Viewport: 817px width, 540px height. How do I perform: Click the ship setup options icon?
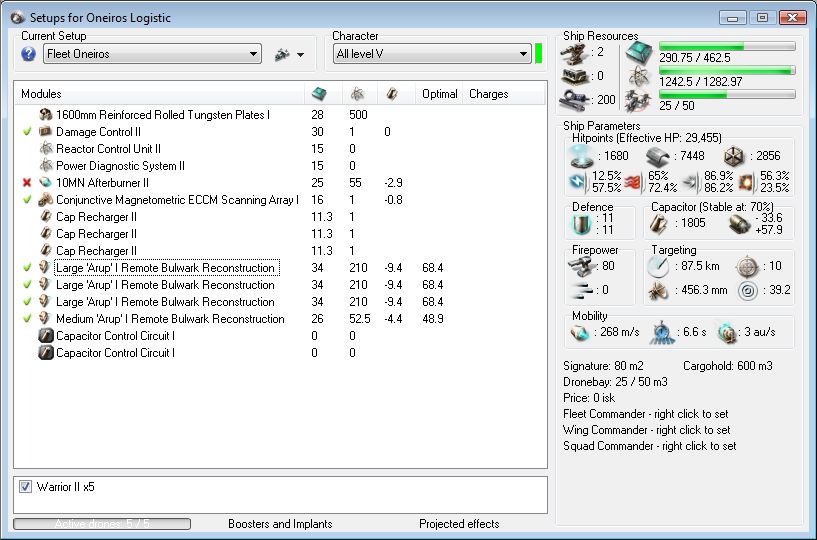(282, 54)
